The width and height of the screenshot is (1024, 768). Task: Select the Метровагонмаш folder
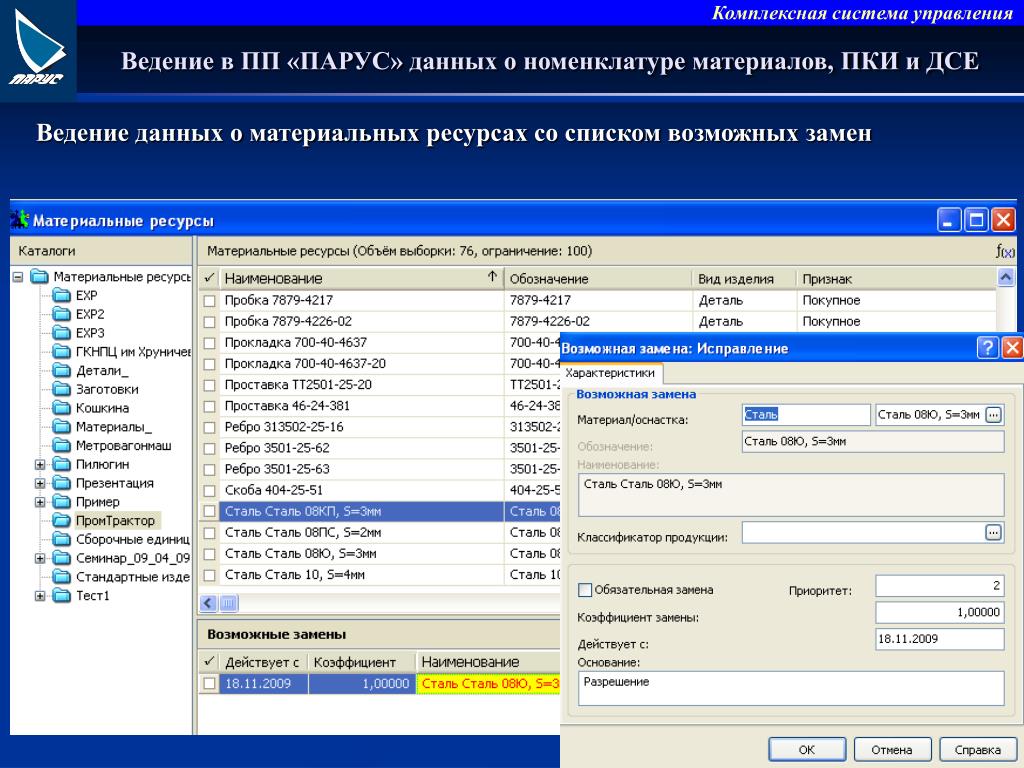point(123,446)
